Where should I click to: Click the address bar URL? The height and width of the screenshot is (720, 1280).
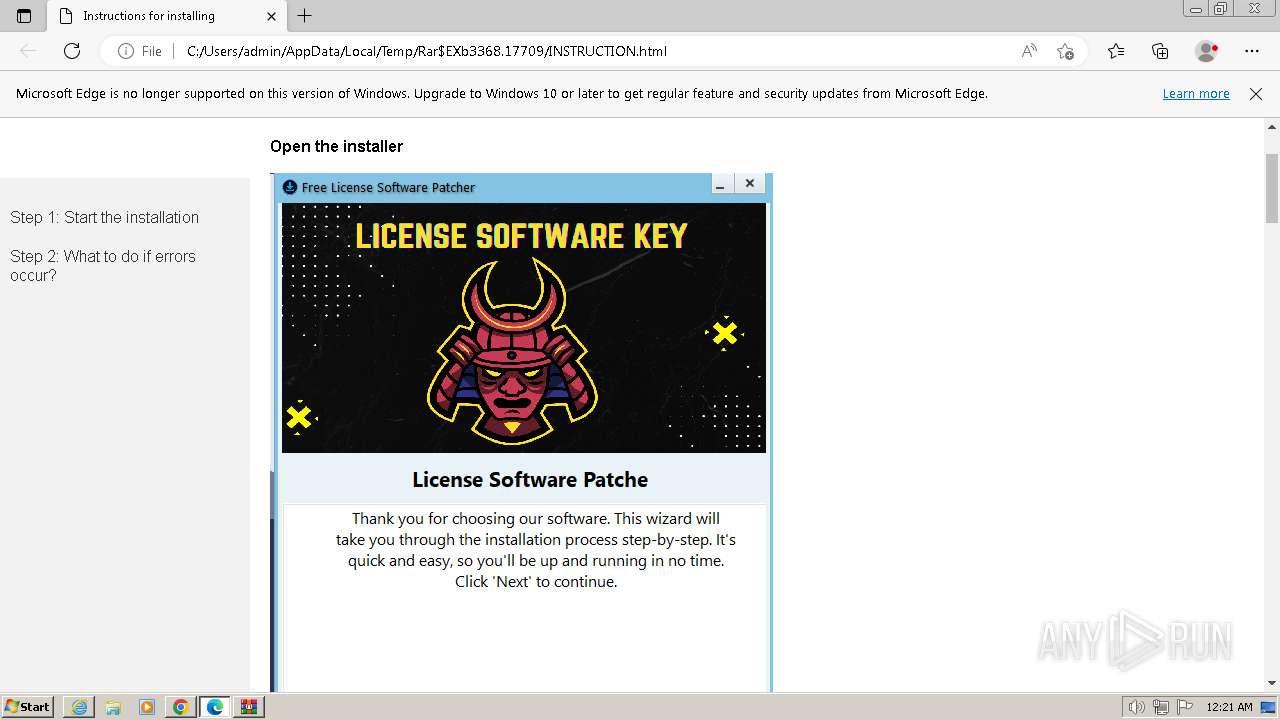point(427,51)
